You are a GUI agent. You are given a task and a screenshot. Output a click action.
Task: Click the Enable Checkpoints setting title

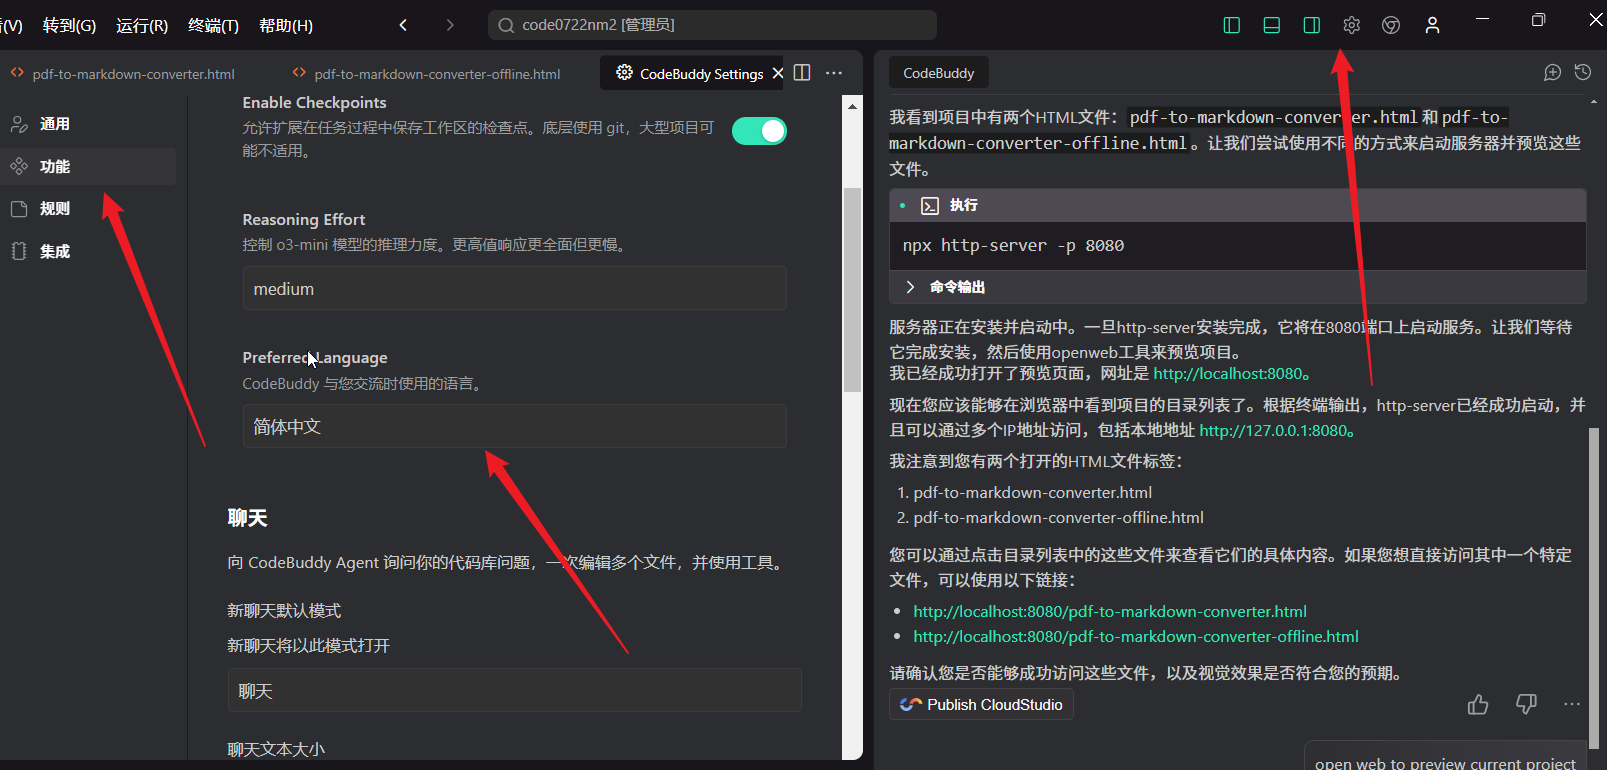pyautogui.click(x=314, y=102)
